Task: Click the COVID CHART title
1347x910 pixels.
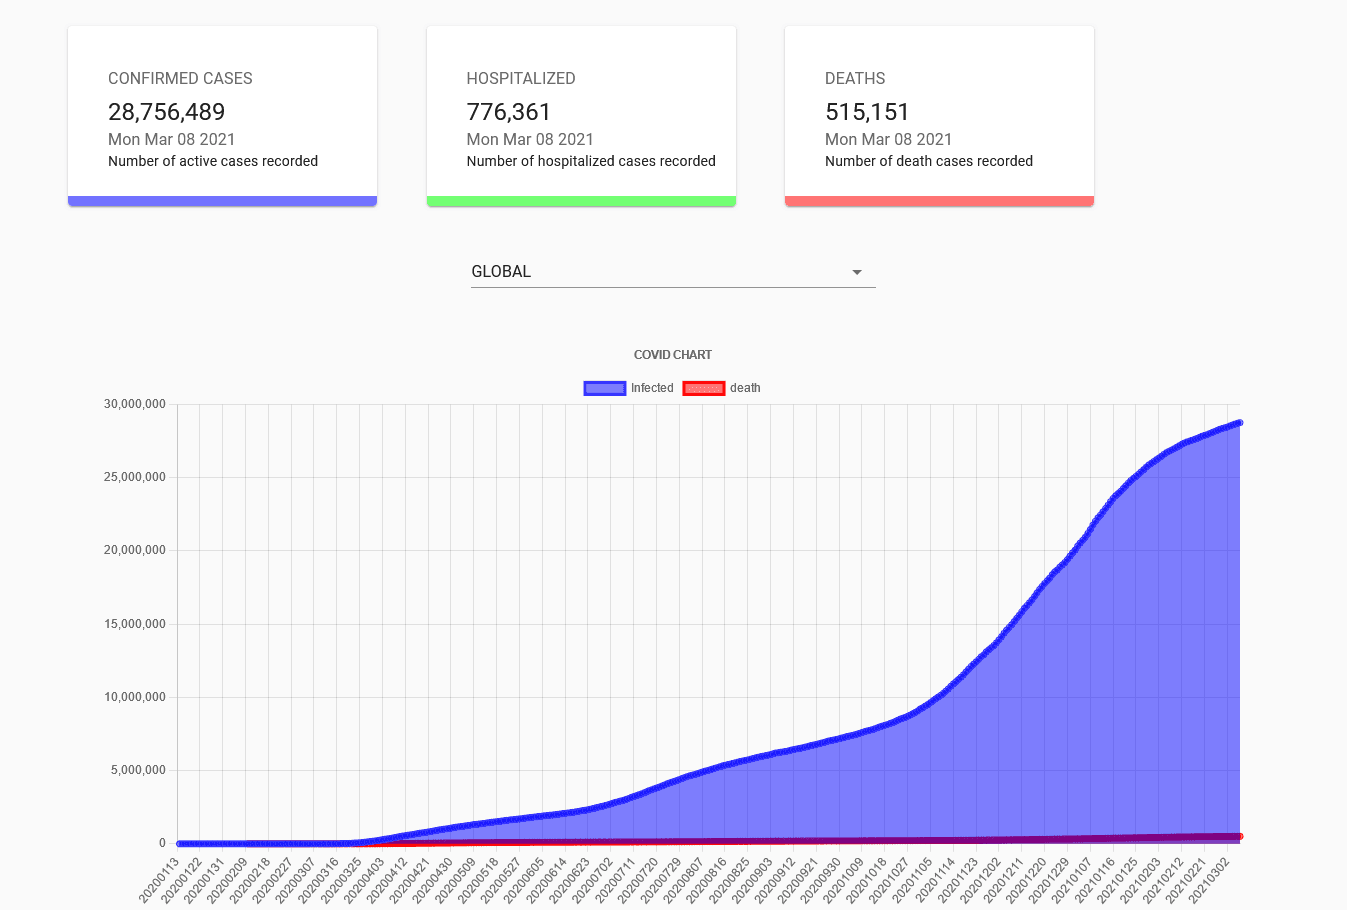Action: pyautogui.click(x=673, y=355)
